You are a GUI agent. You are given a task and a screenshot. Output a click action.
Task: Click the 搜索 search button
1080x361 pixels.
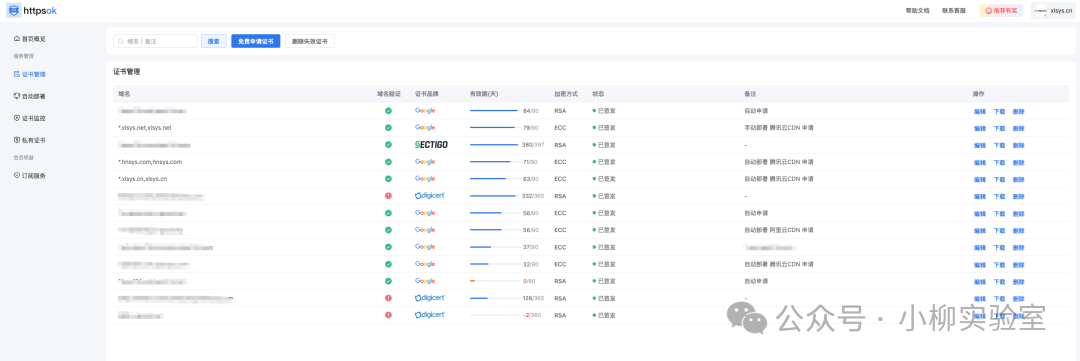tap(214, 41)
